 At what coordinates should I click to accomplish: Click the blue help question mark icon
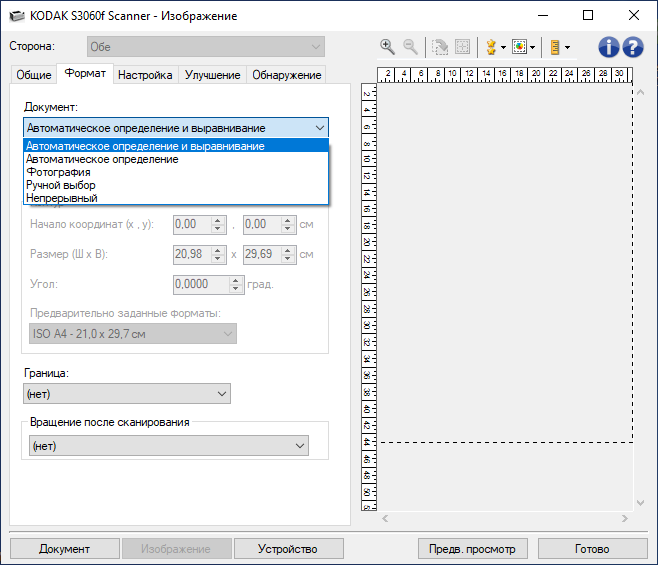coord(633,47)
